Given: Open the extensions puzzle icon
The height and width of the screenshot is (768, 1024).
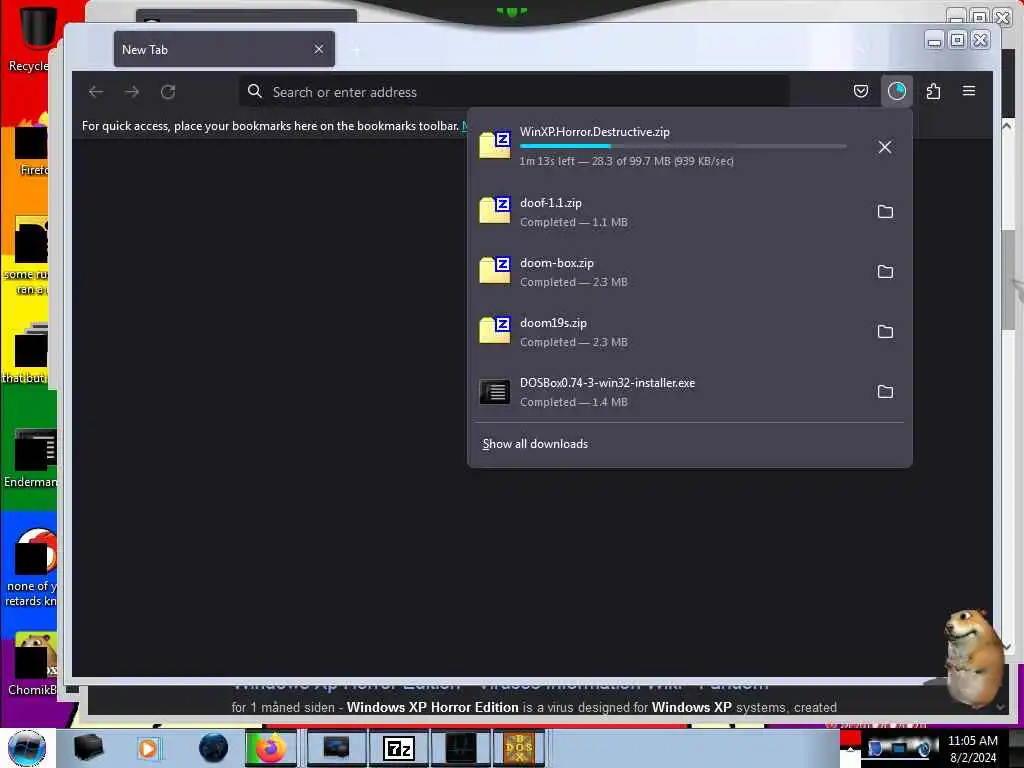Looking at the screenshot, I should (933, 91).
